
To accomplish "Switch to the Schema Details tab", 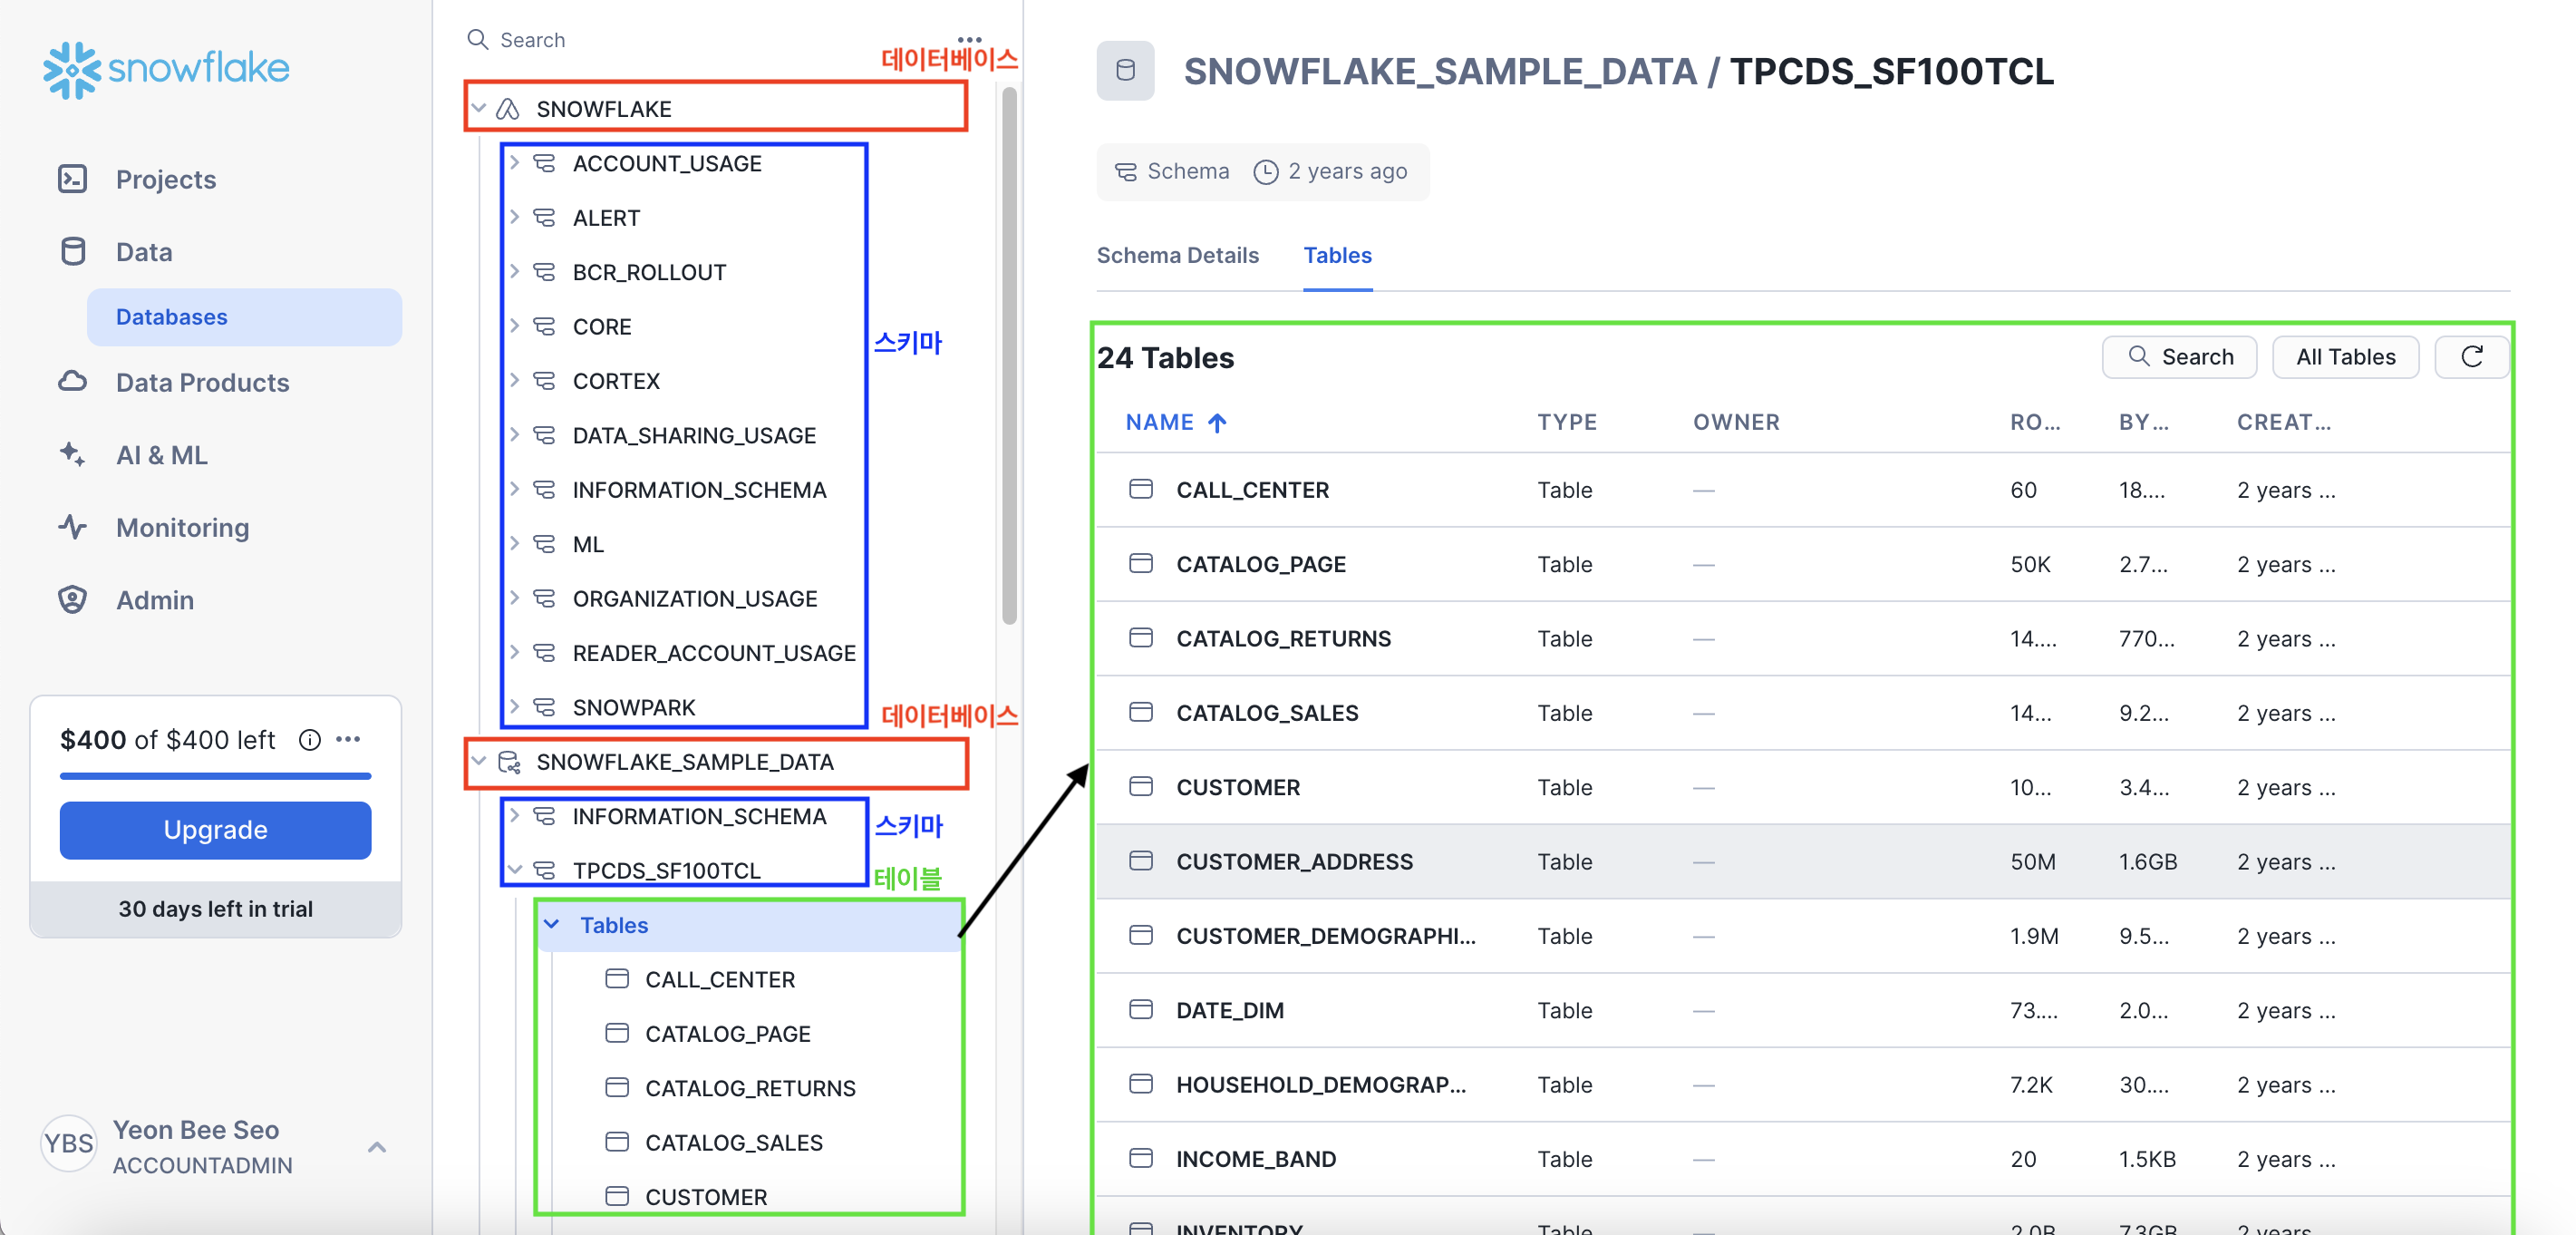I will 1177,255.
